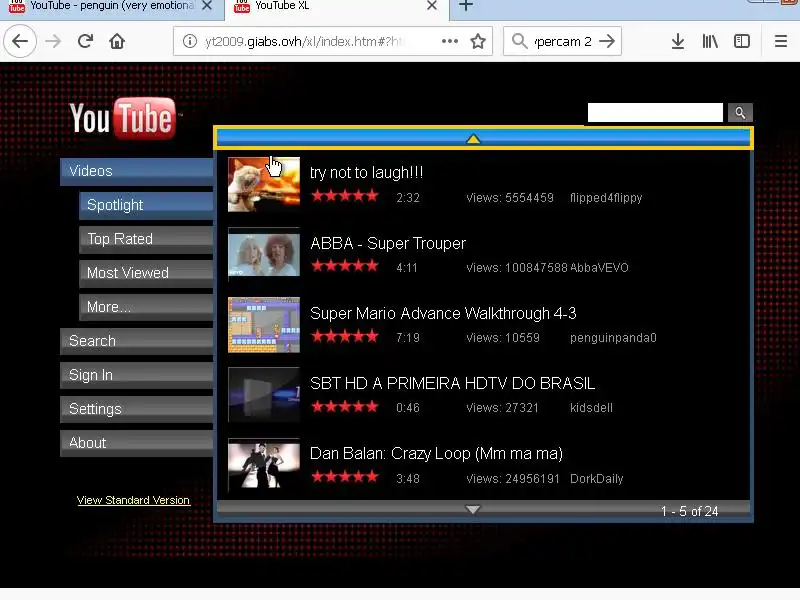
Task: Click the uploader name DorkDaily
Action: coord(596,479)
